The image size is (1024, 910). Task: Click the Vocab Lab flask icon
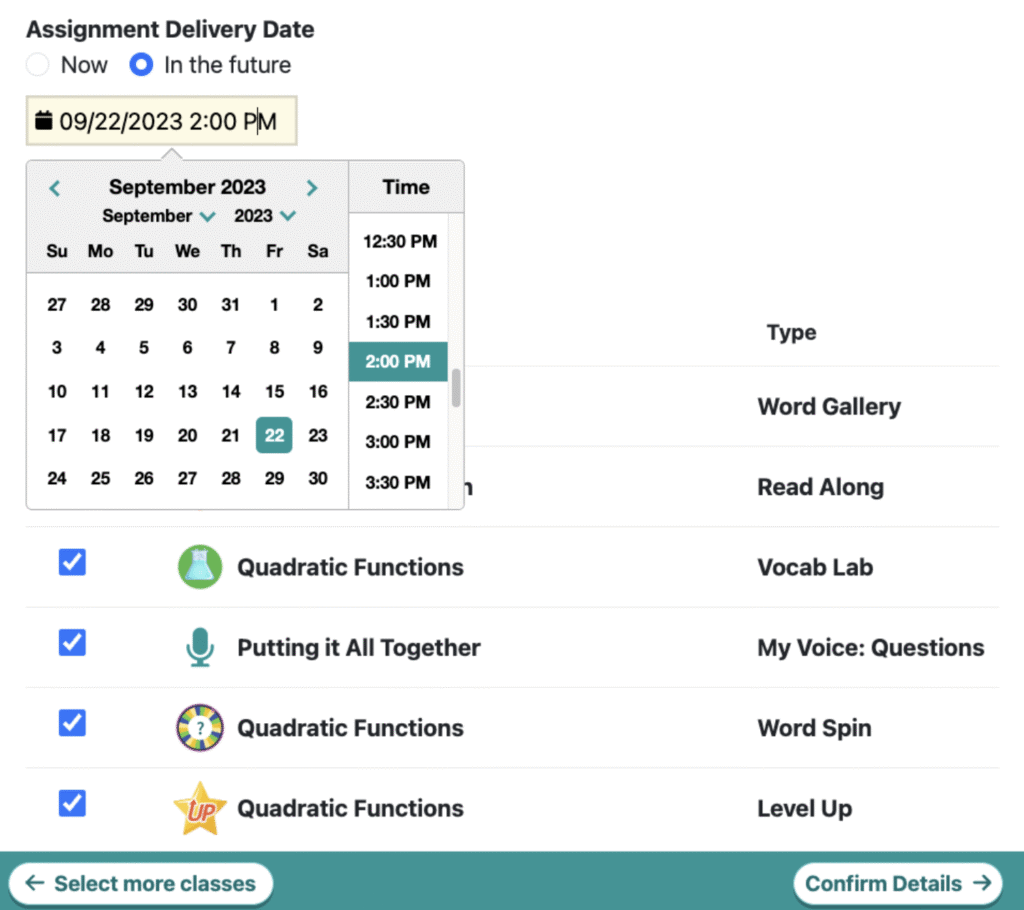tap(200, 567)
